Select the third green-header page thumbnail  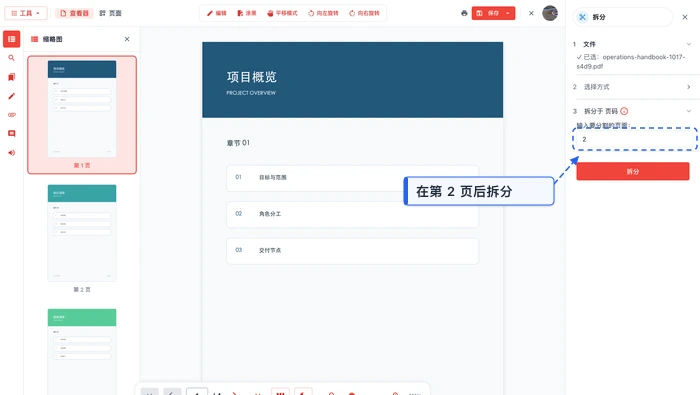point(82,352)
